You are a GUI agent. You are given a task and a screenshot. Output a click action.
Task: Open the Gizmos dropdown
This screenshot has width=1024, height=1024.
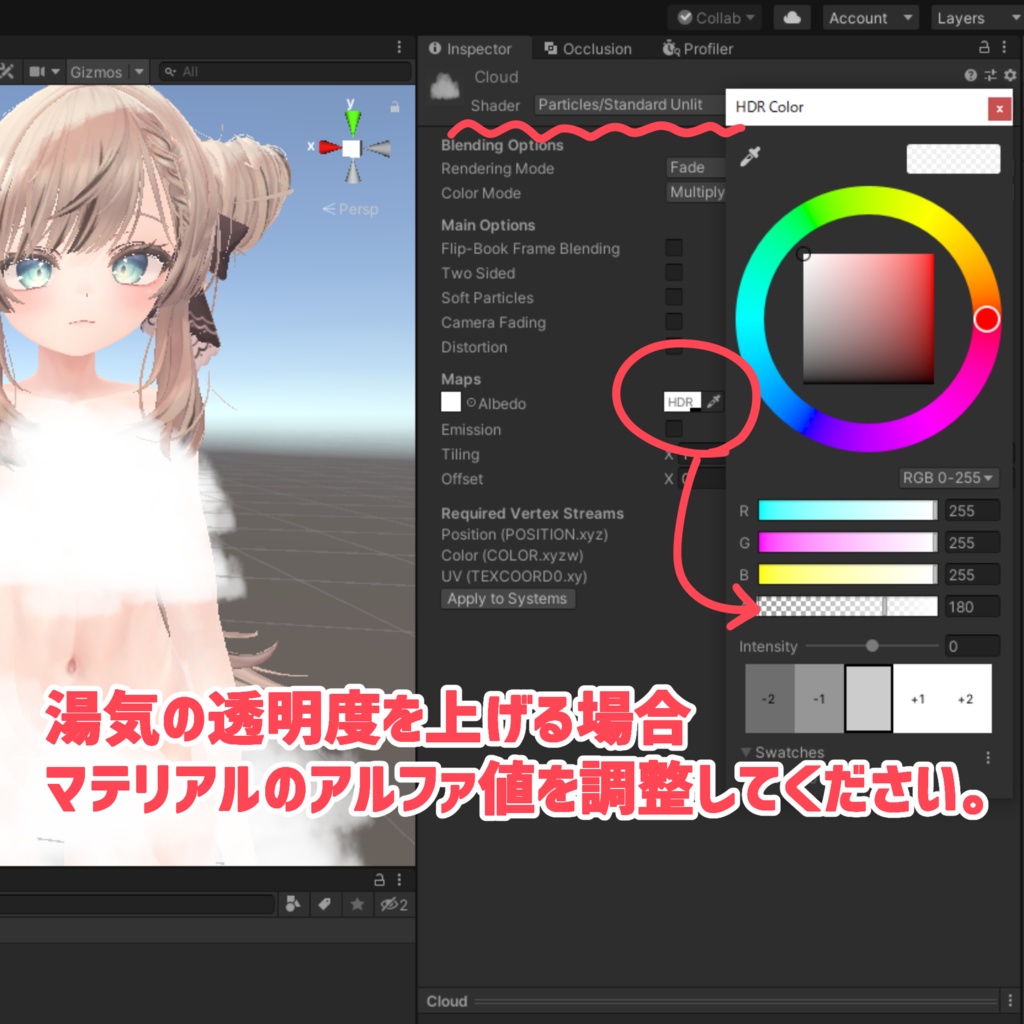coord(105,71)
